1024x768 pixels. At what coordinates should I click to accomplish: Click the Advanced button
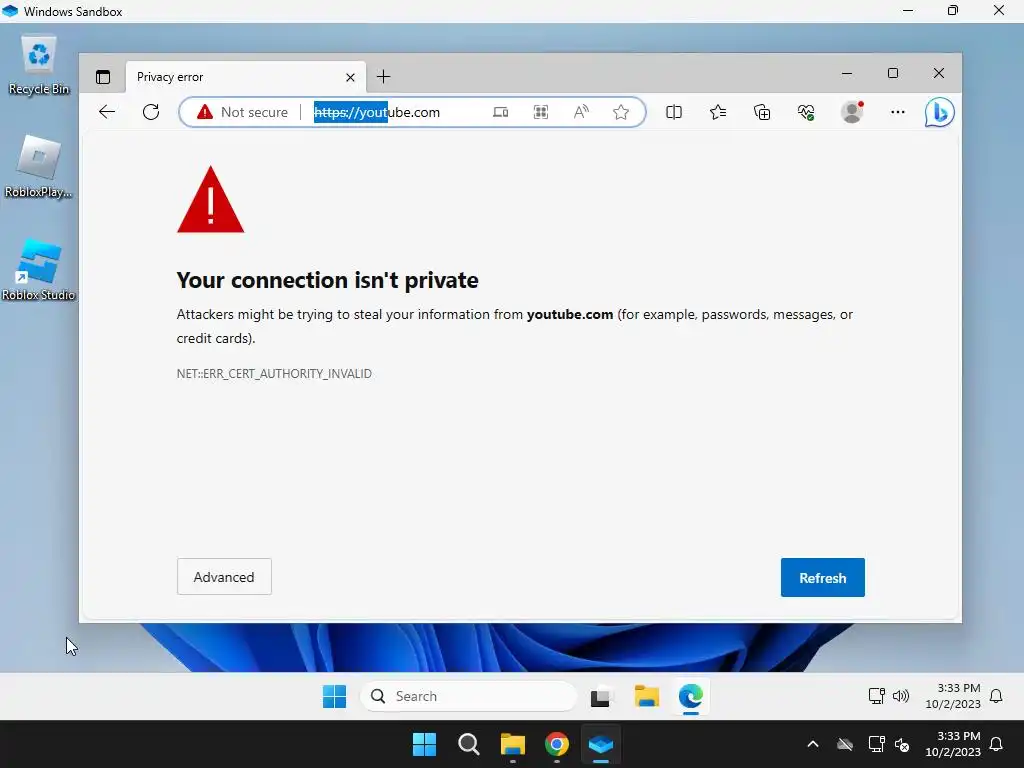coord(224,577)
